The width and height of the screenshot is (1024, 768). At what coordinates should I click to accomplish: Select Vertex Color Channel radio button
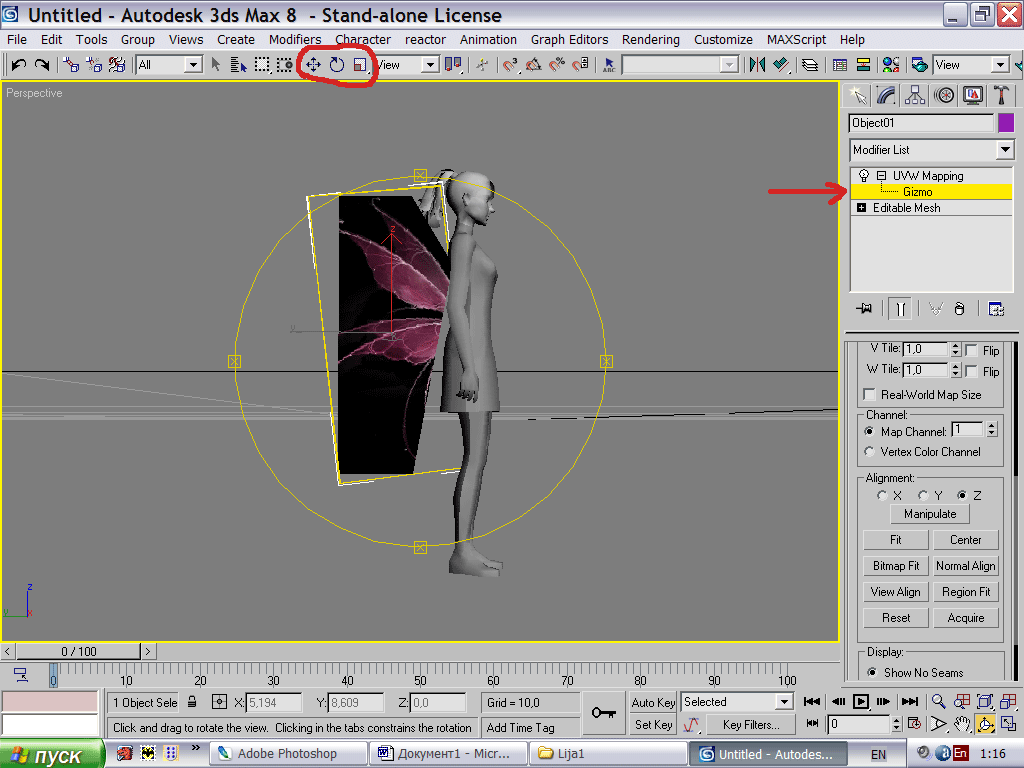869,451
